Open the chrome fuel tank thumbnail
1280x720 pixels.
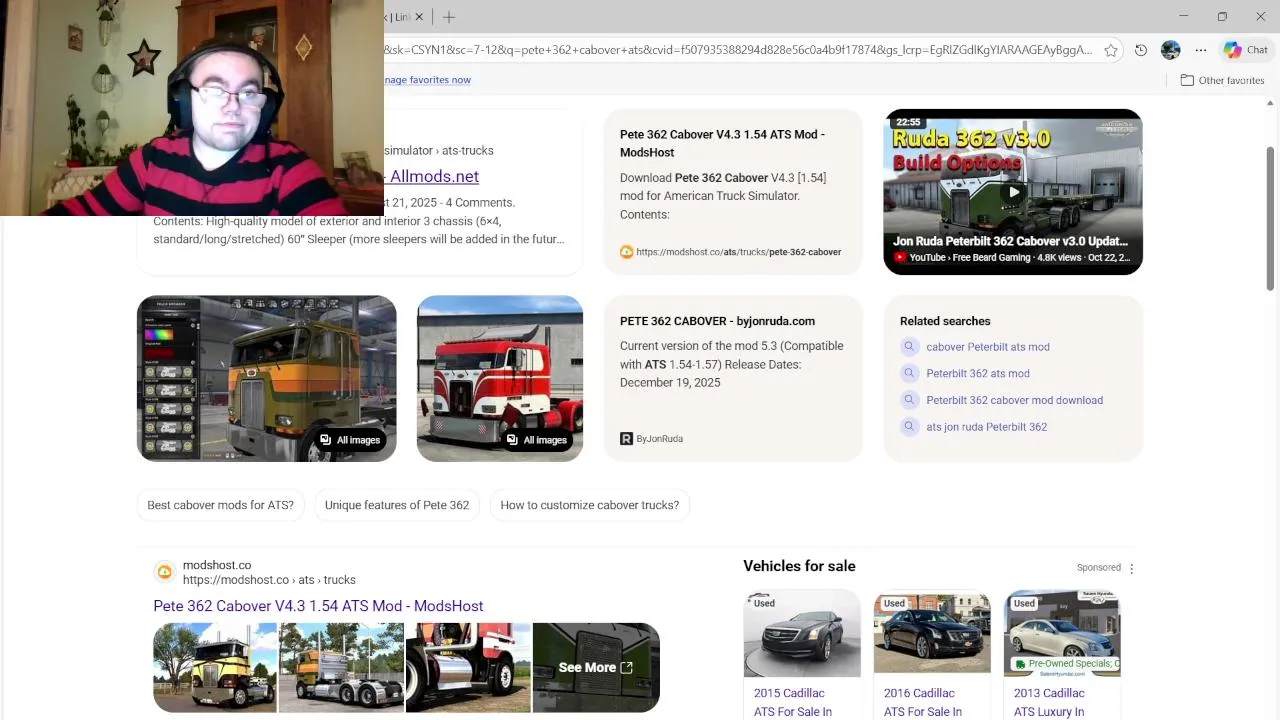click(x=468, y=668)
